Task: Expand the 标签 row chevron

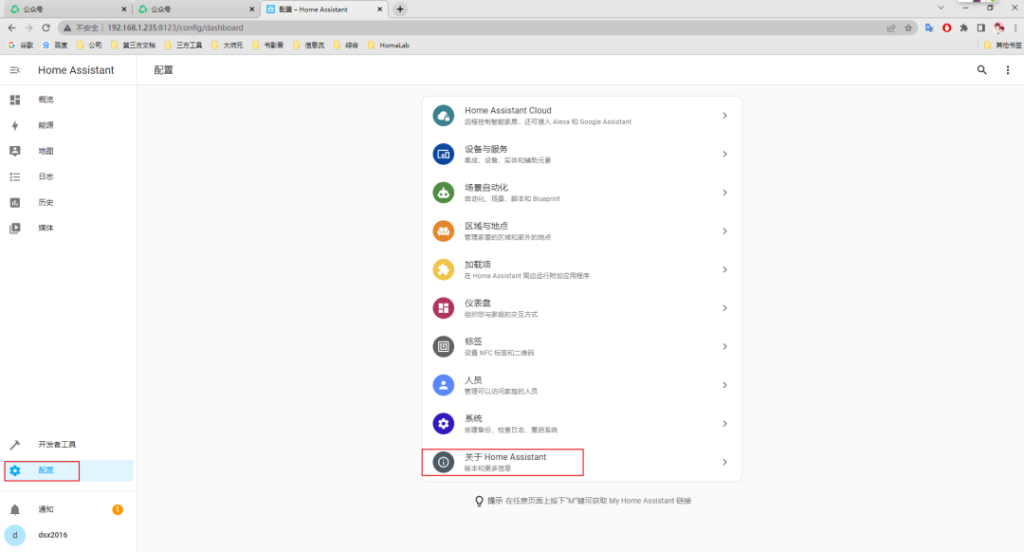Action: click(725, 347)
